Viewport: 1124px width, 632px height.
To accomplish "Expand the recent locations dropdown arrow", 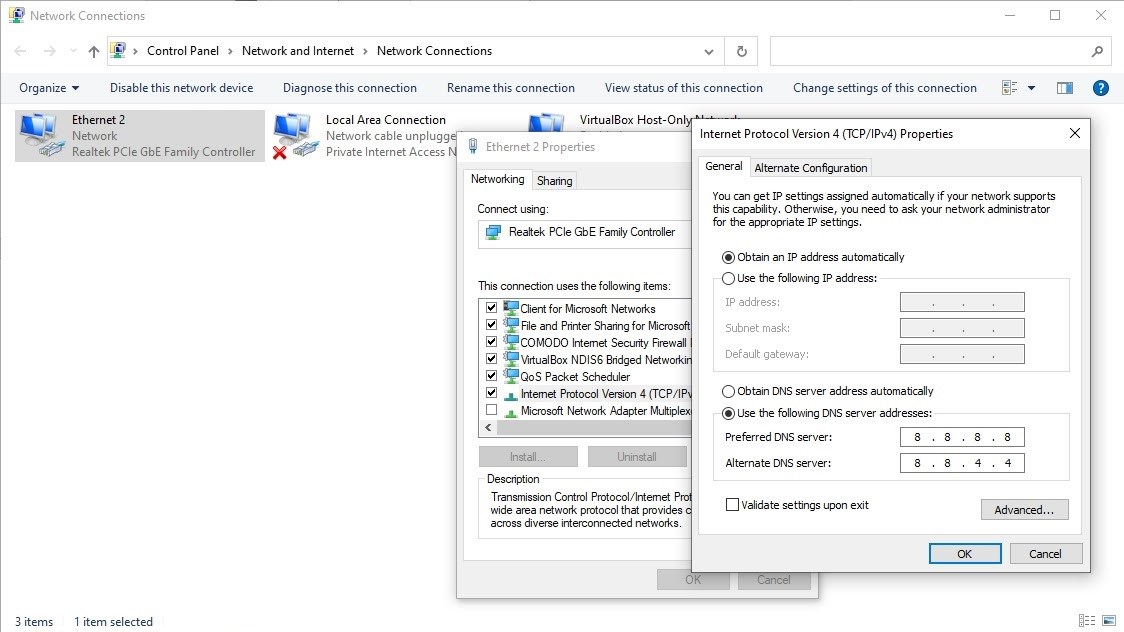I will (x=73, y=51).
